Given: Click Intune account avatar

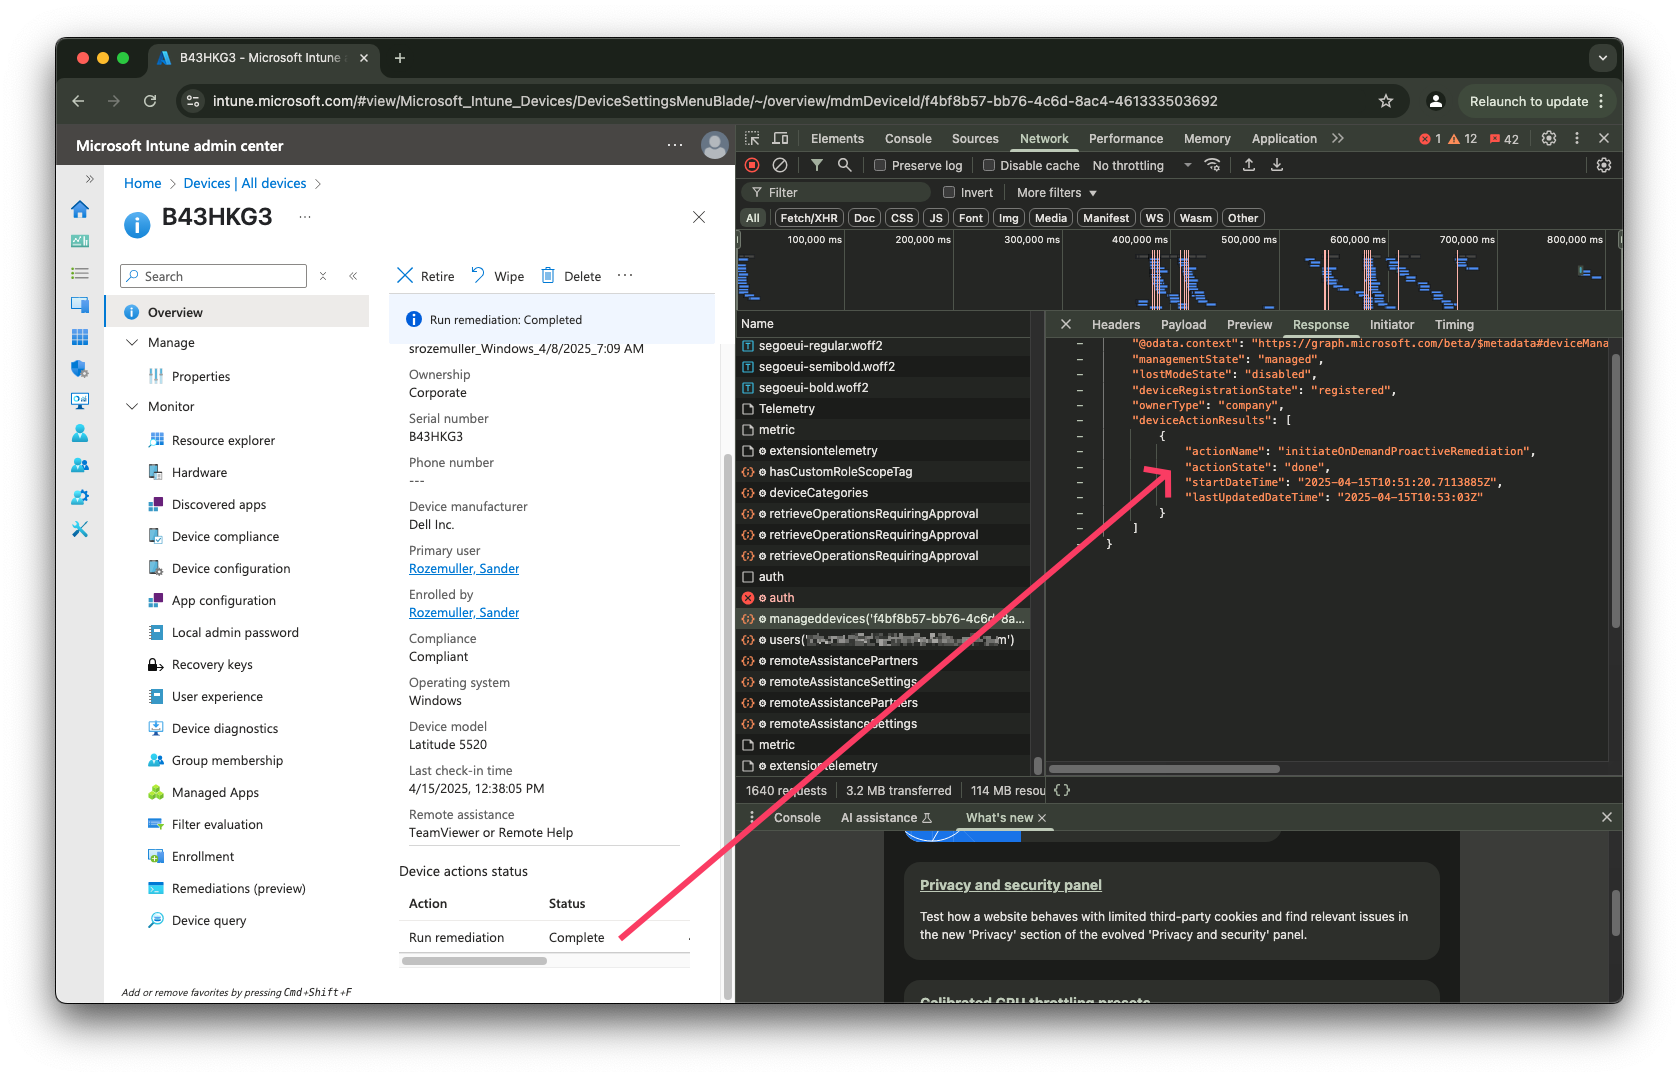Looking at the screenshot, I should click(715, 145).
